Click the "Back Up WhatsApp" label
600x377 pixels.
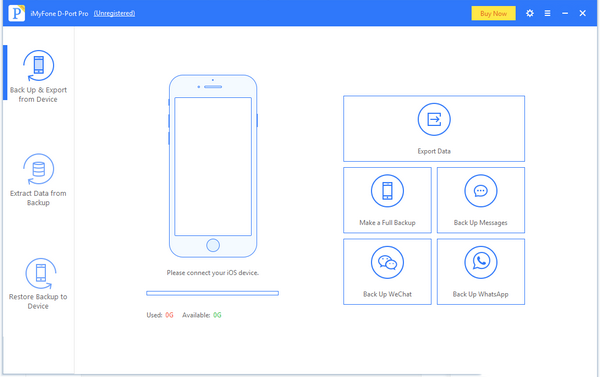(x=481, y=294)
